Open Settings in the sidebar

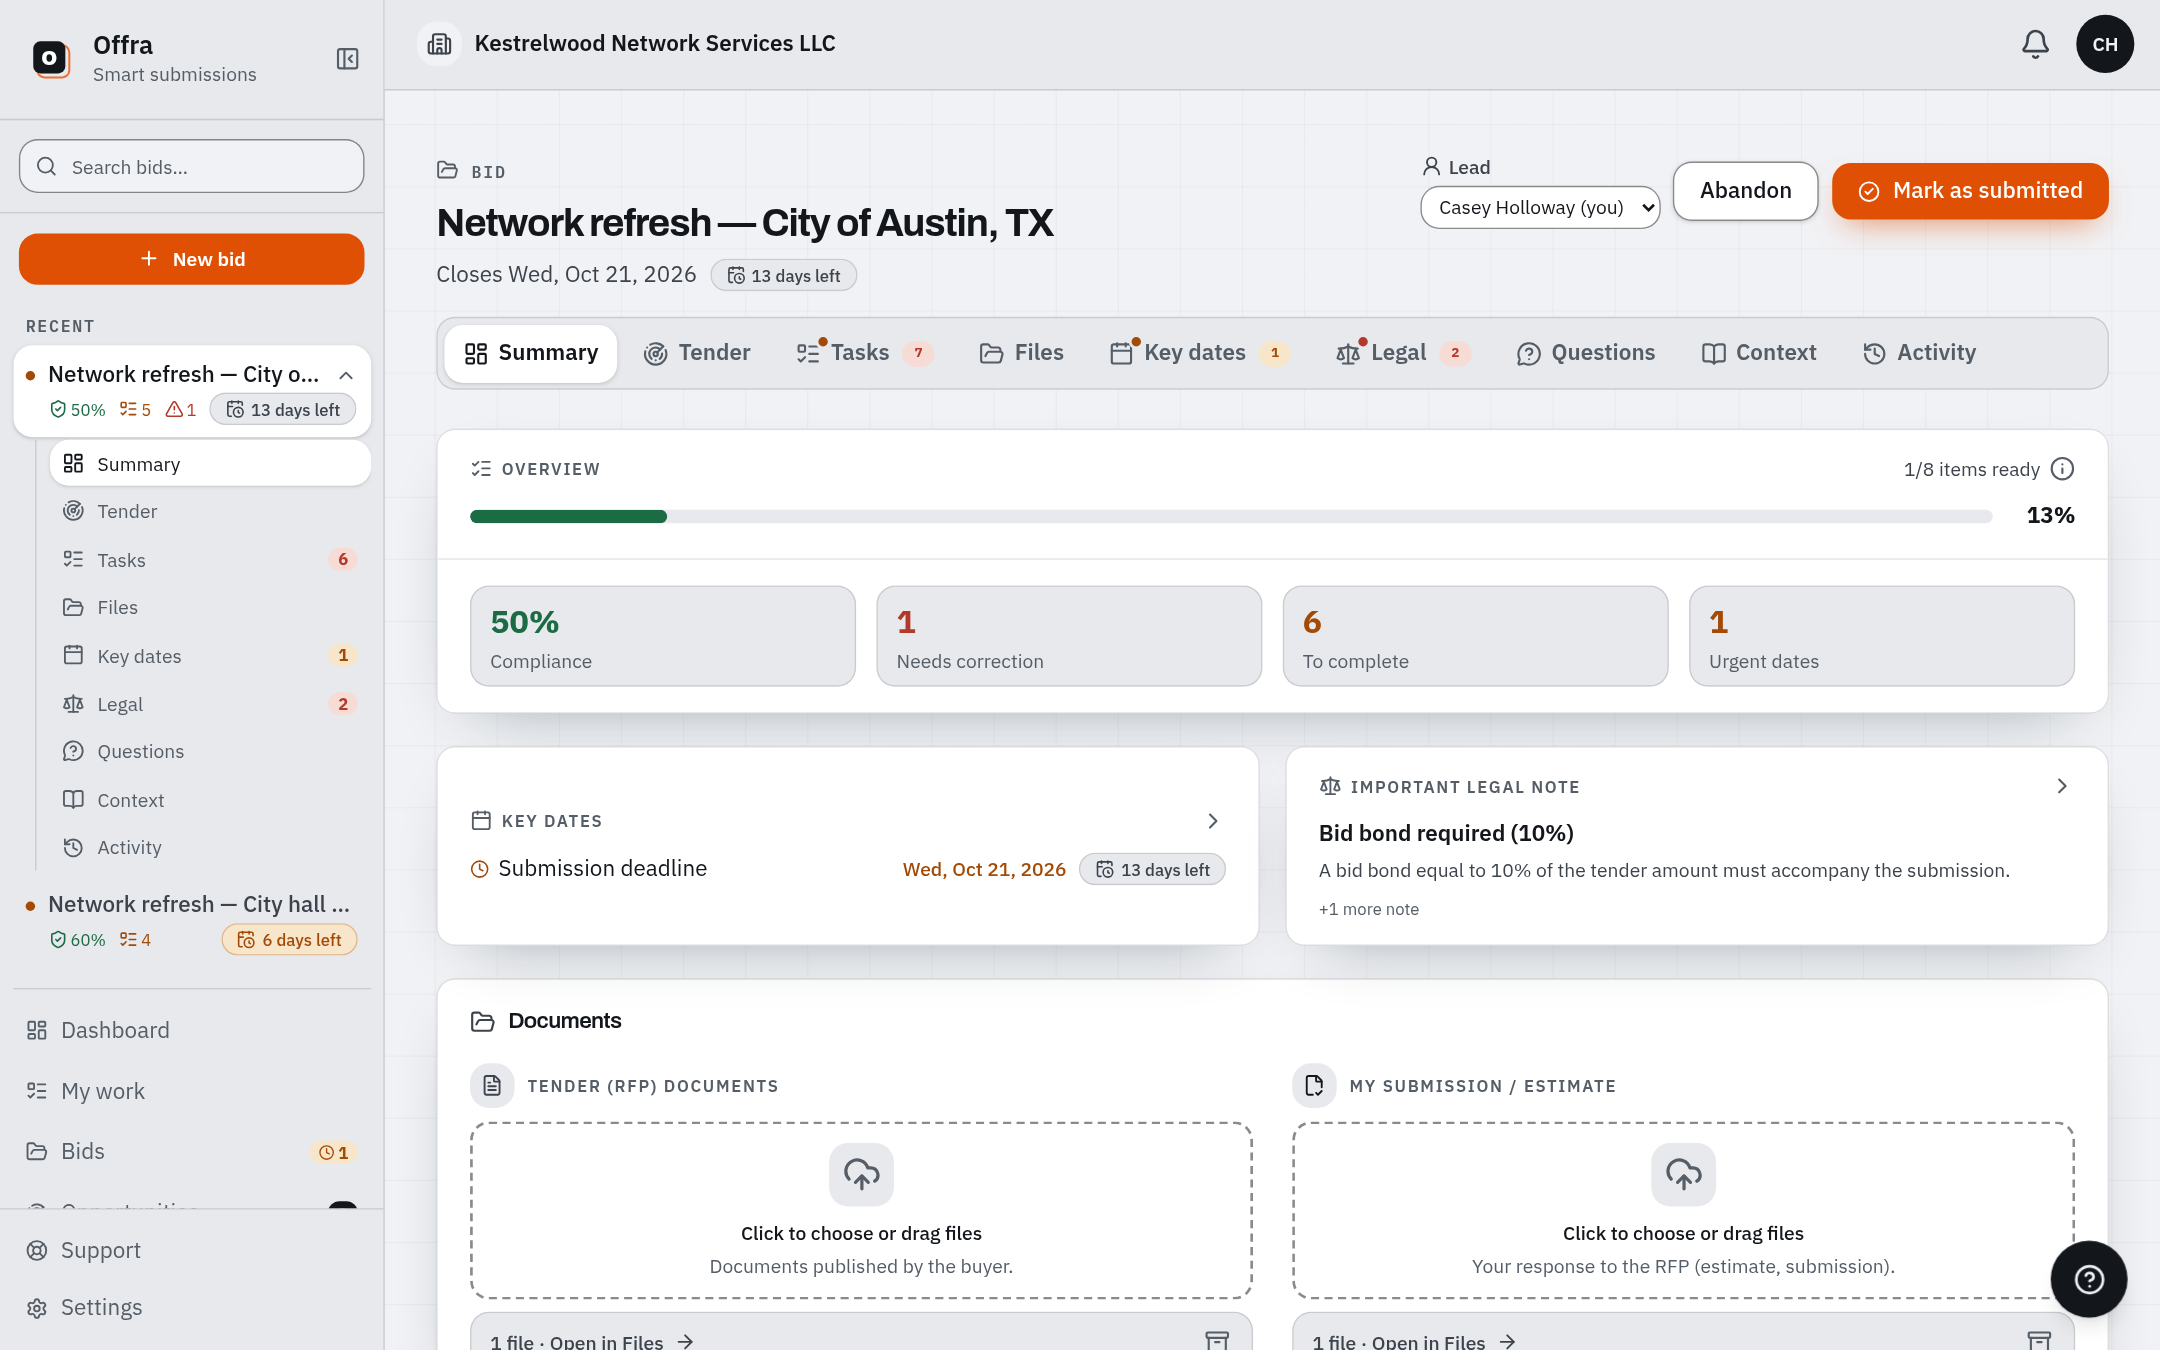(x=192, y=1307)
